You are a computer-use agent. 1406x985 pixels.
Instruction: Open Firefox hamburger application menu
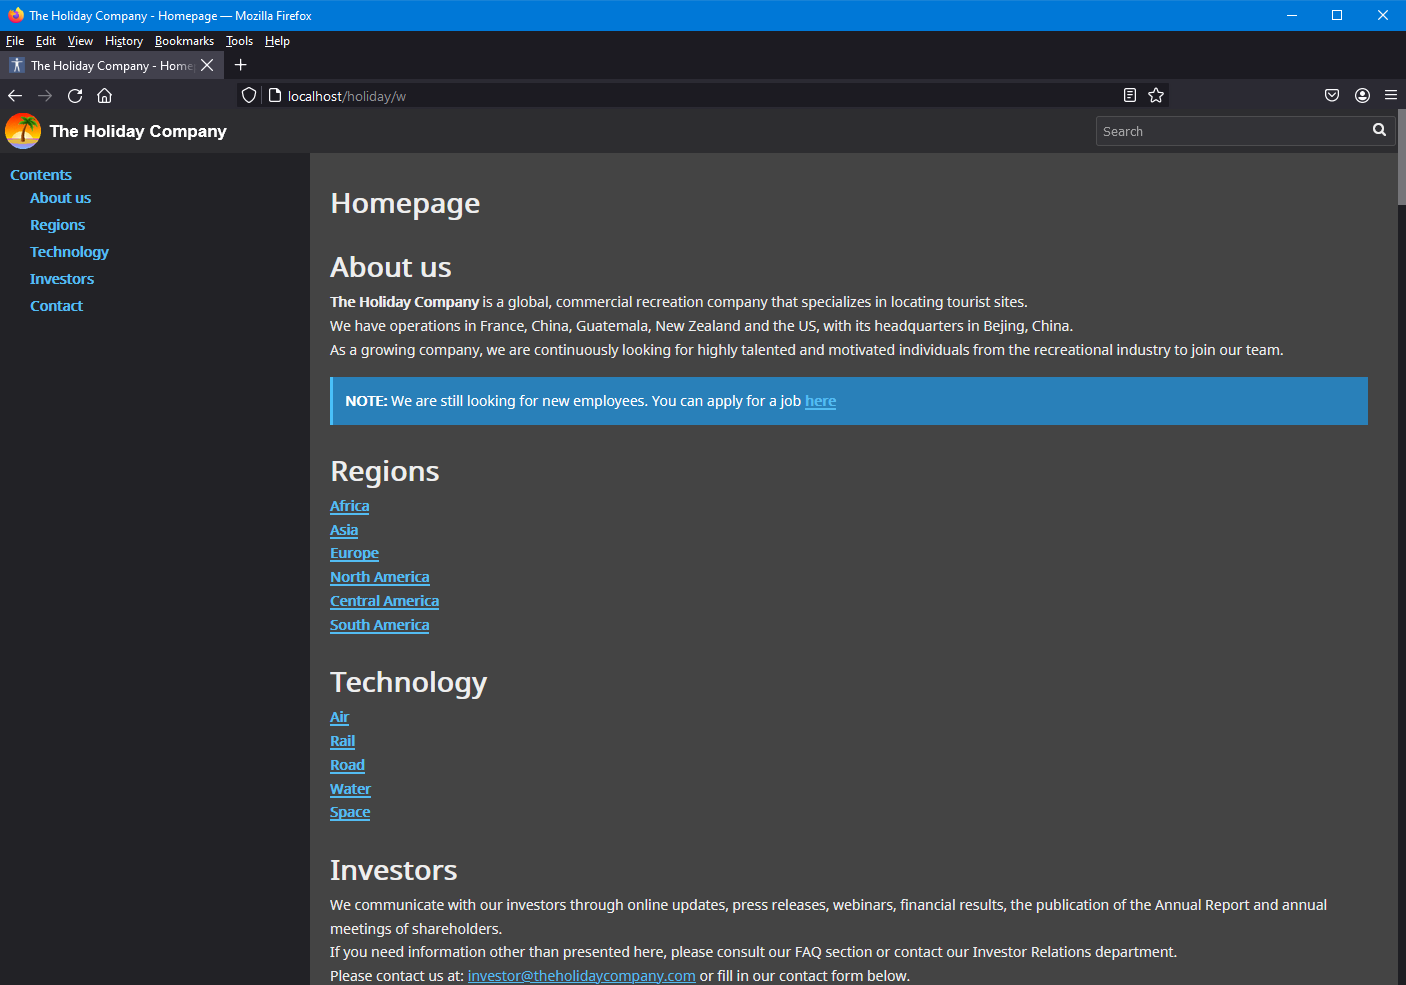[1391, 95]
